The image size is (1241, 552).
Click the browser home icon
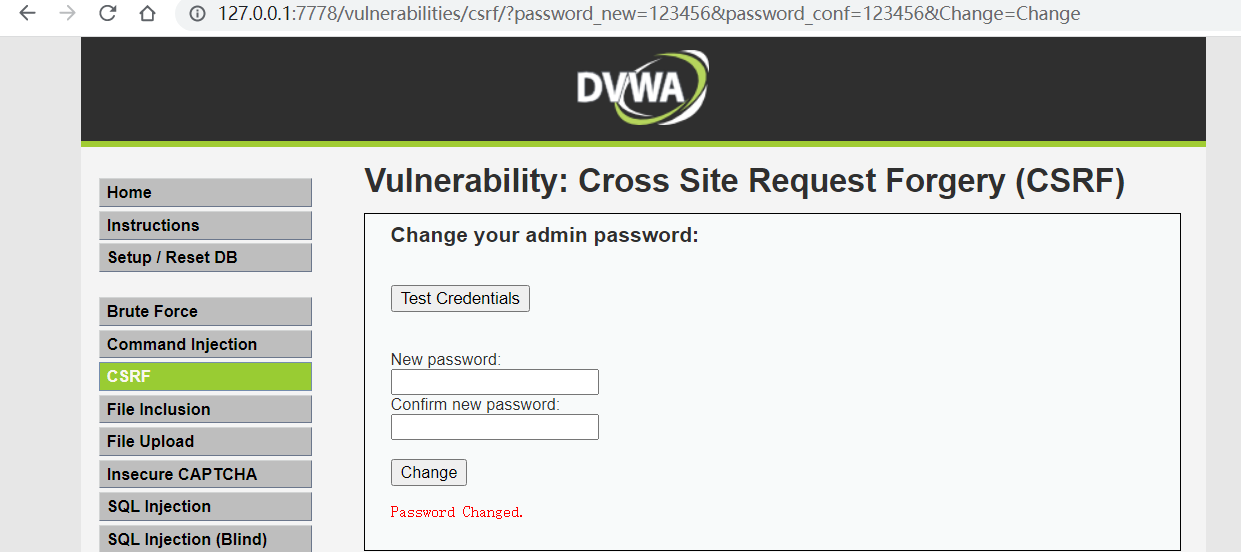click(147, 14)
